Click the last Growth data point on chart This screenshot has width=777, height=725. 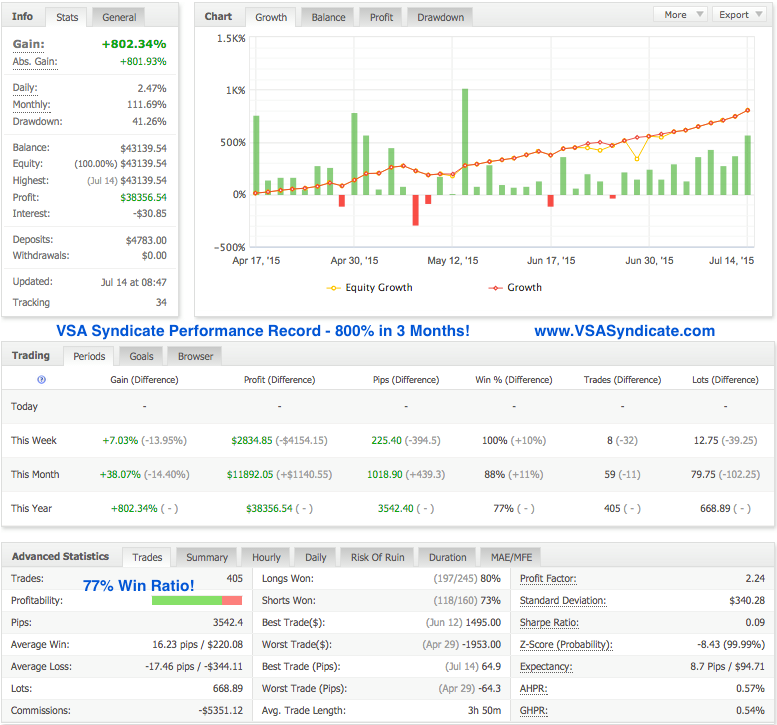click(x=748, y=111)
